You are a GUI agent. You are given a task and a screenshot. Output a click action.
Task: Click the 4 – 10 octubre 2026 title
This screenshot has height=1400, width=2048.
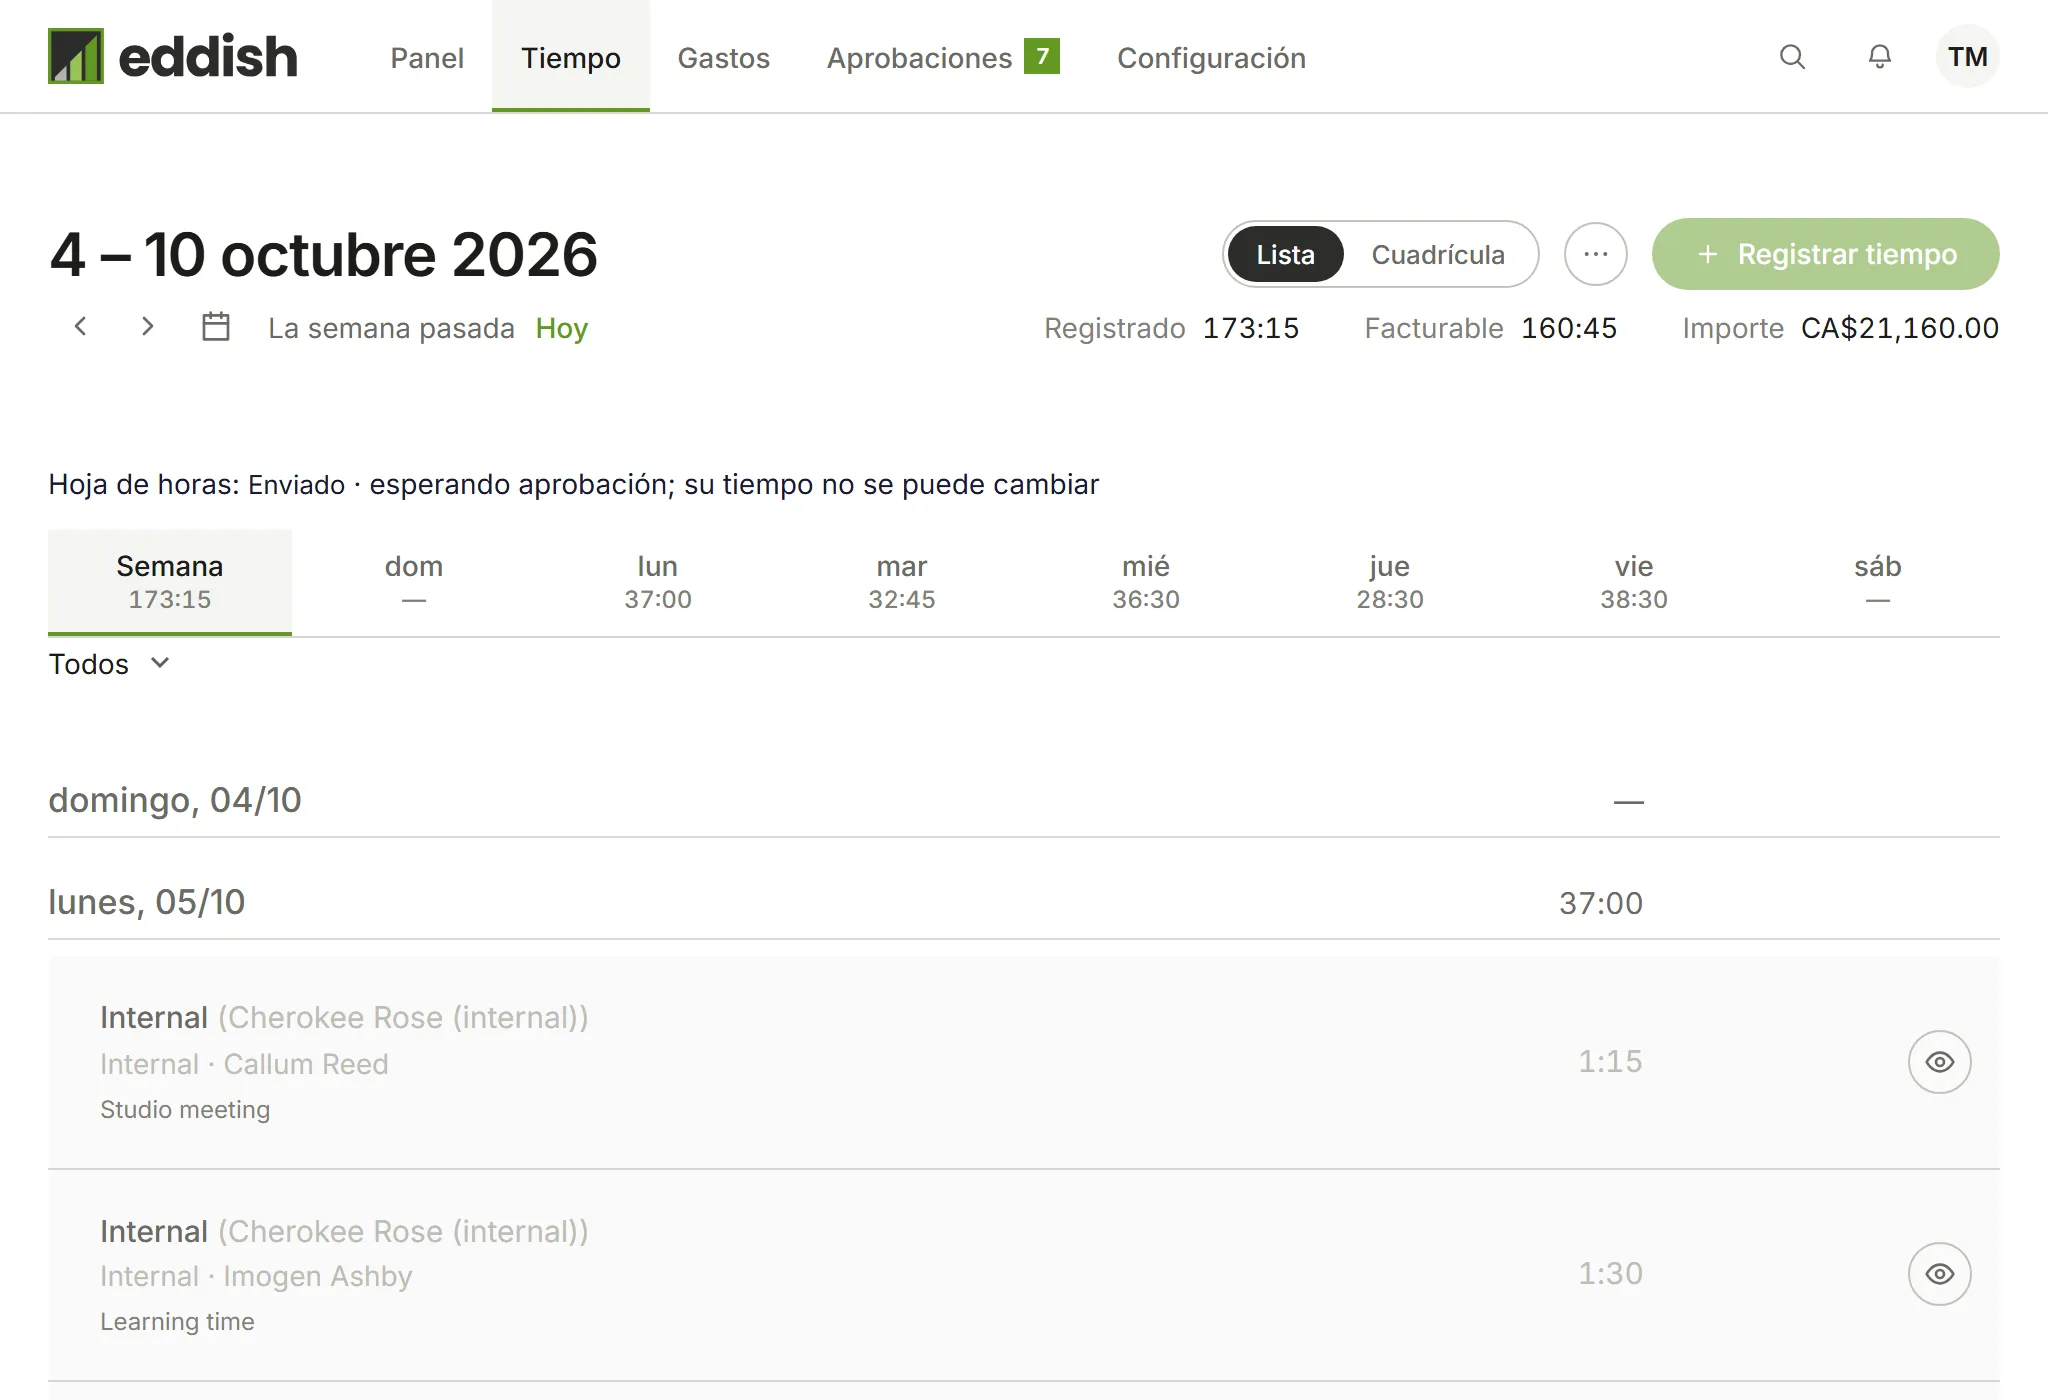pyautogui.click(x=323, y=254)
